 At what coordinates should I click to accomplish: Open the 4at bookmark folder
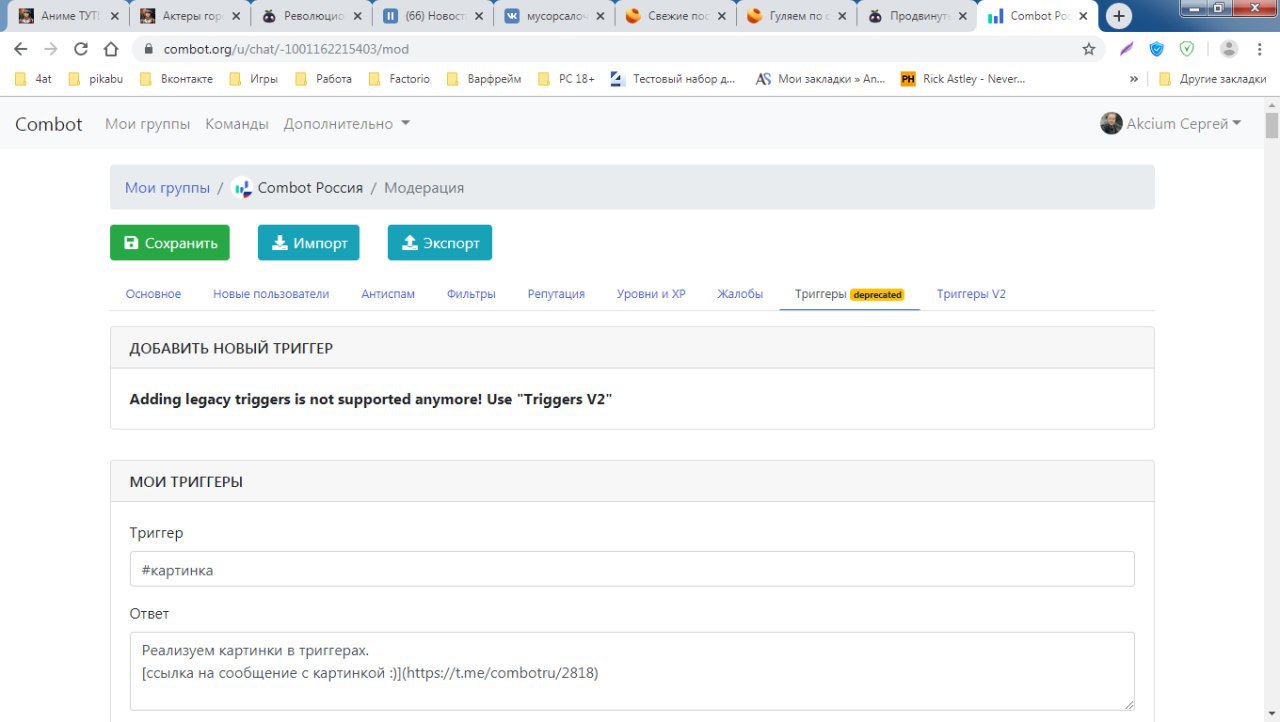33,79
